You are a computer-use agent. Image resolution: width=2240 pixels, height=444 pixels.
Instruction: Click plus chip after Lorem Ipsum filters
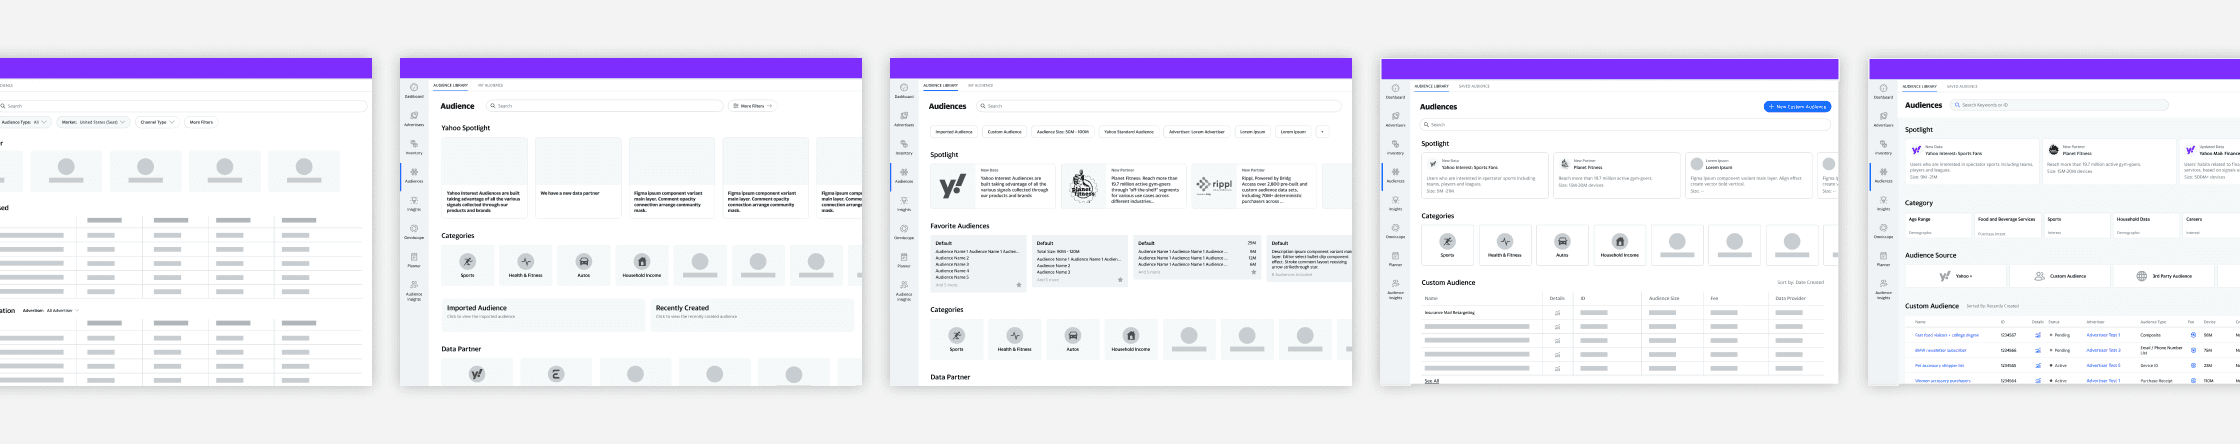[x=1321, y=131]
